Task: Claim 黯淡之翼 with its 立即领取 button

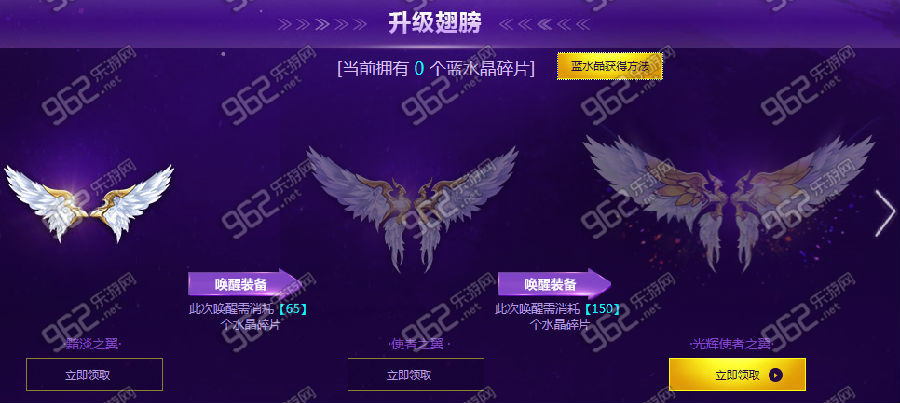Action: (x=94, y=375)
